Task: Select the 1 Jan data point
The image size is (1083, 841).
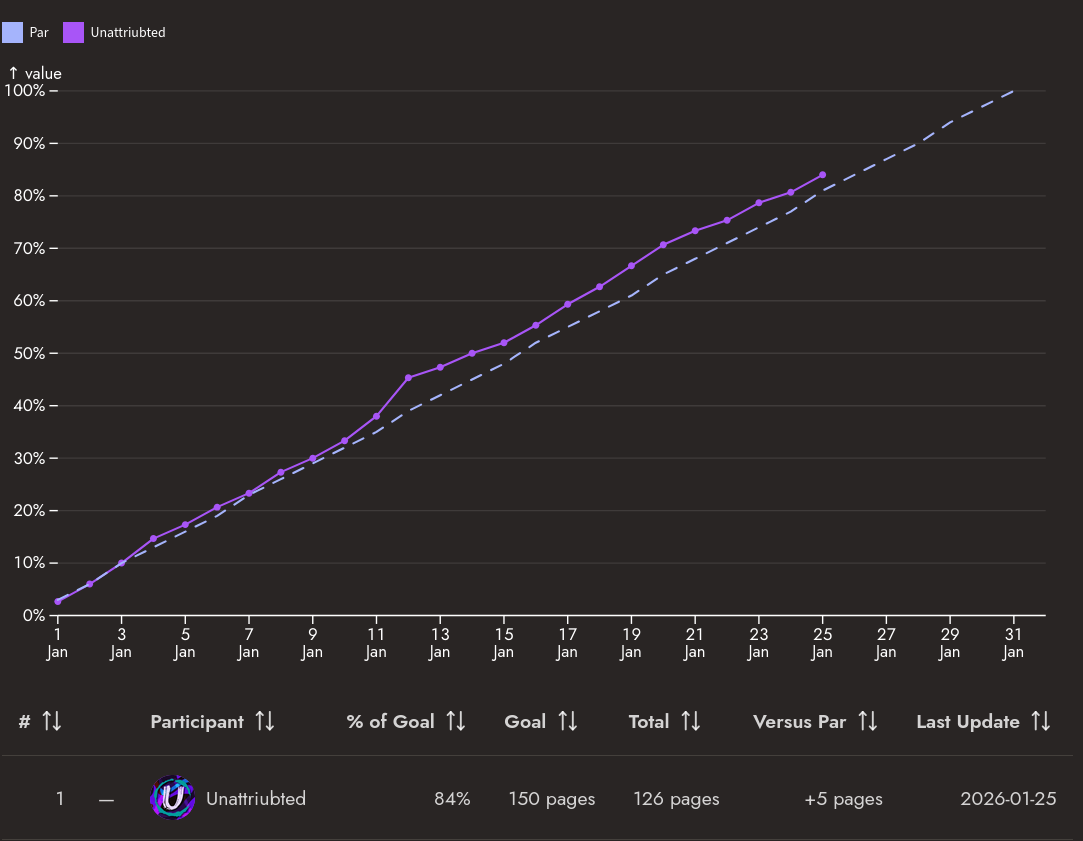Action: click(x=57, y=601)
